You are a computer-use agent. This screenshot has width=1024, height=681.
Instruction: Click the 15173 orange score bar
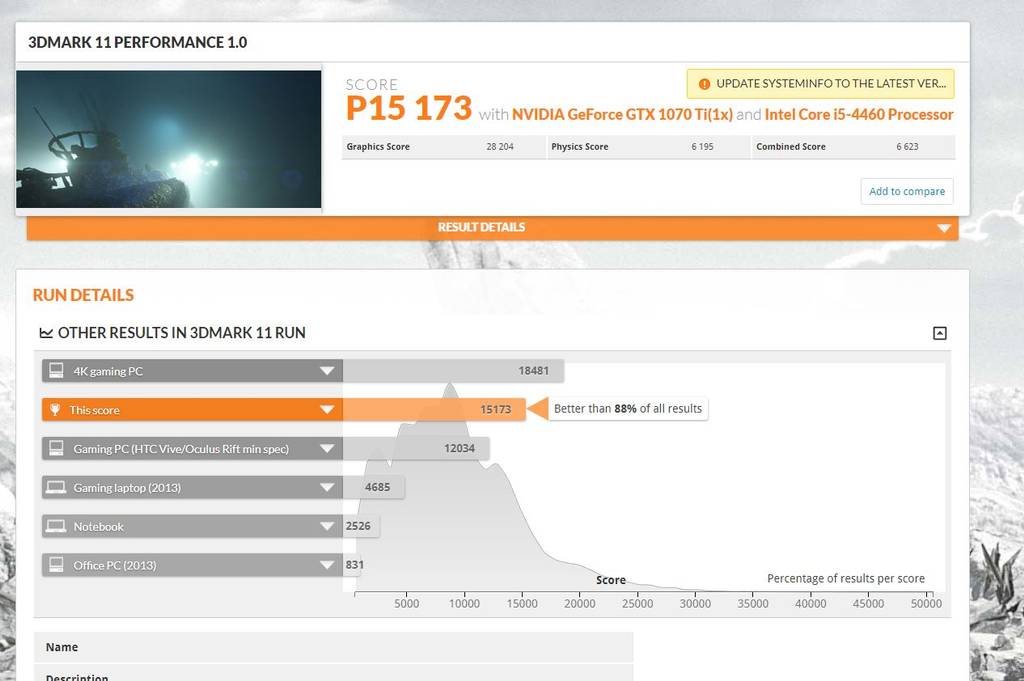pos(434,409)
